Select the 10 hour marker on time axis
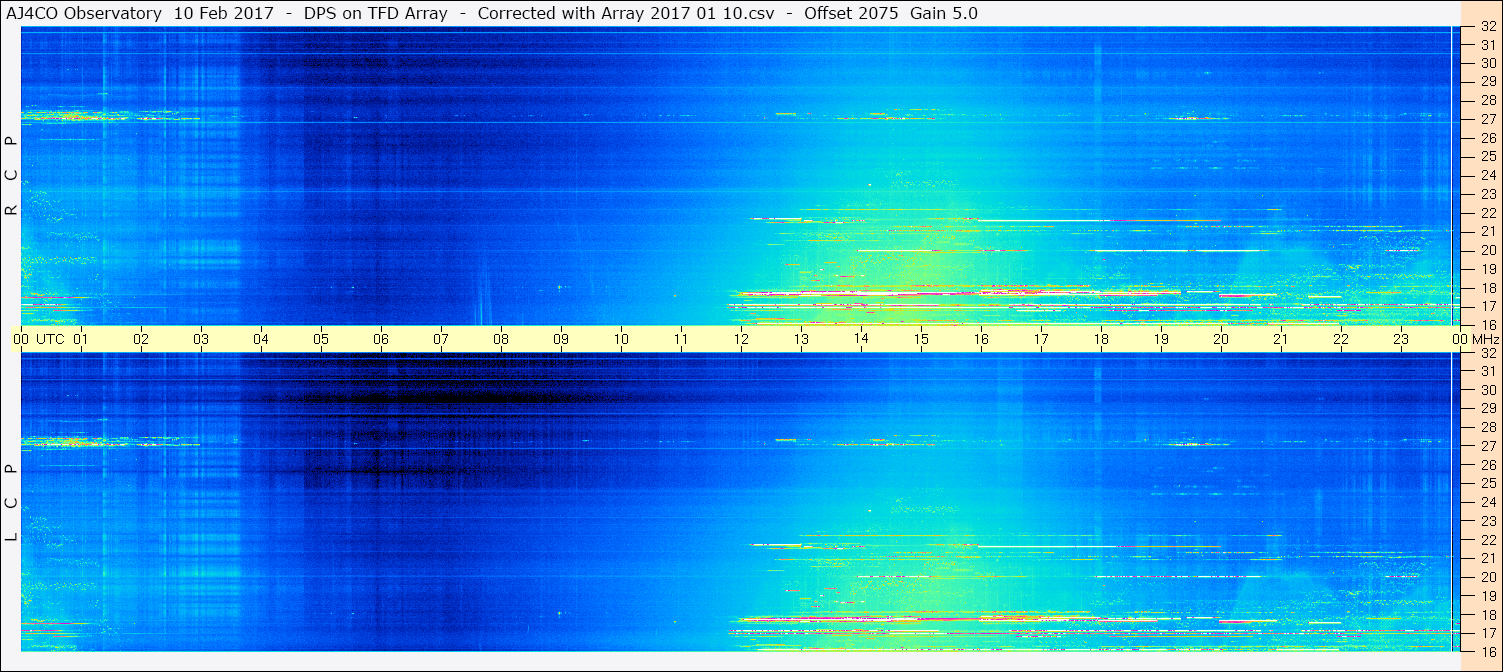This screenshot has width=1503, height=672. point(621,339)
